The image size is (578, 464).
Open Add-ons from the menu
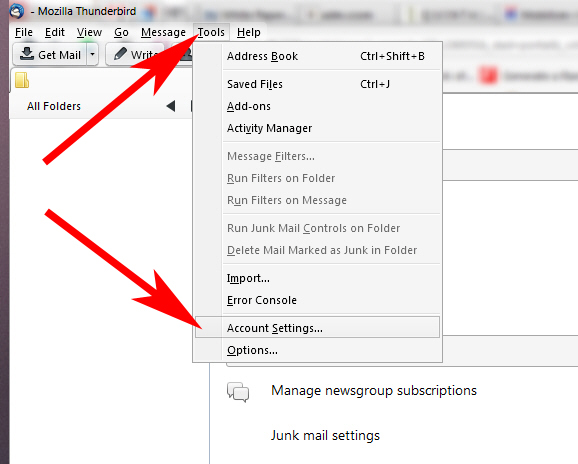317,106
